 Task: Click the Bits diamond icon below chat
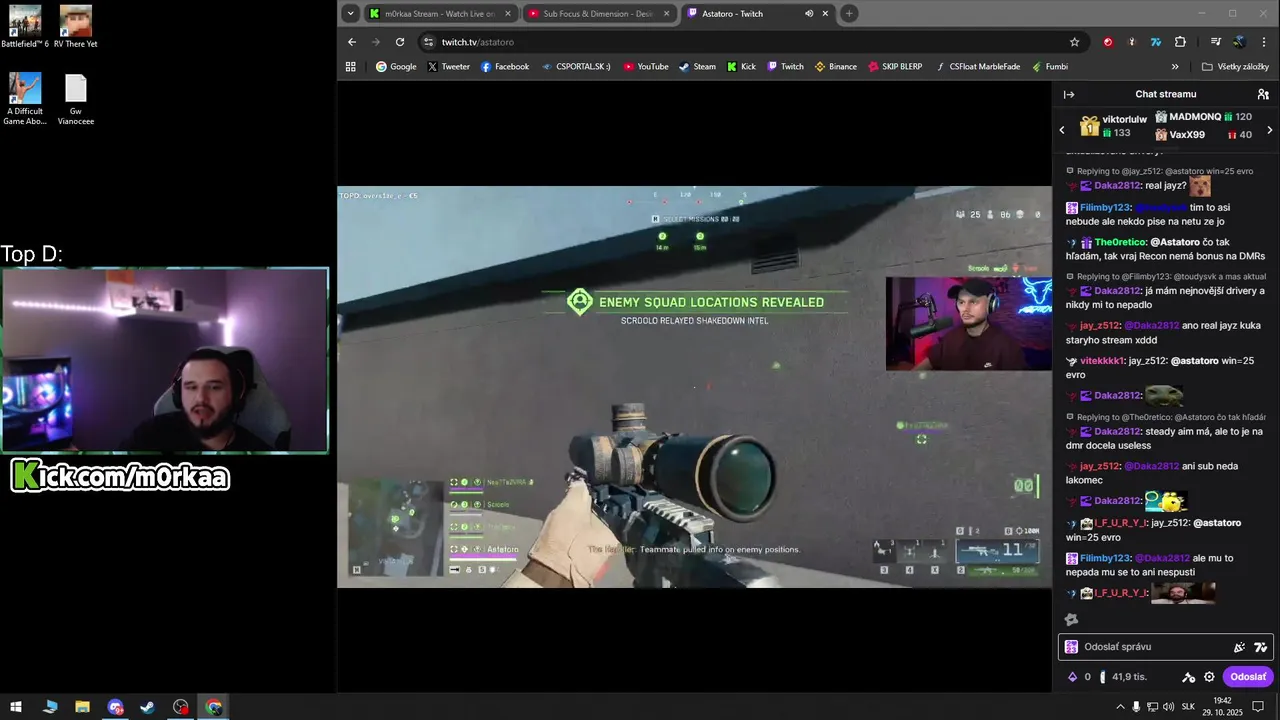[1073, 677]
